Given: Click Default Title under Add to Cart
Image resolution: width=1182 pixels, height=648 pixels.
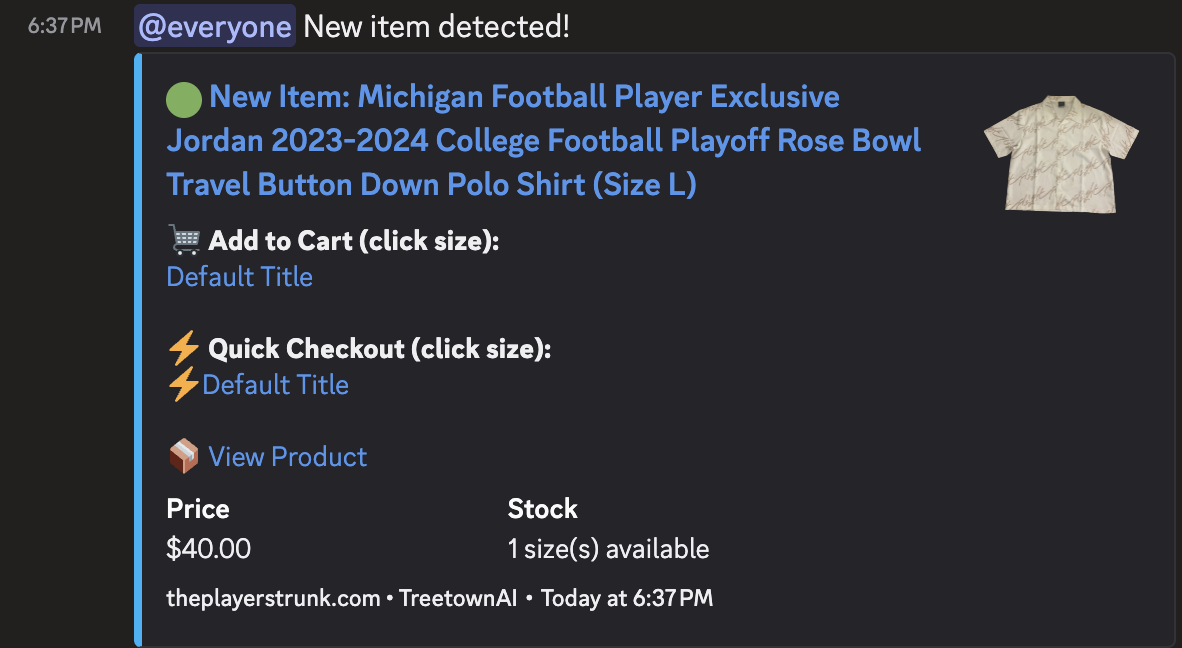Looking at the screenshot, I should pyautogui.click(x=240, y=277).
